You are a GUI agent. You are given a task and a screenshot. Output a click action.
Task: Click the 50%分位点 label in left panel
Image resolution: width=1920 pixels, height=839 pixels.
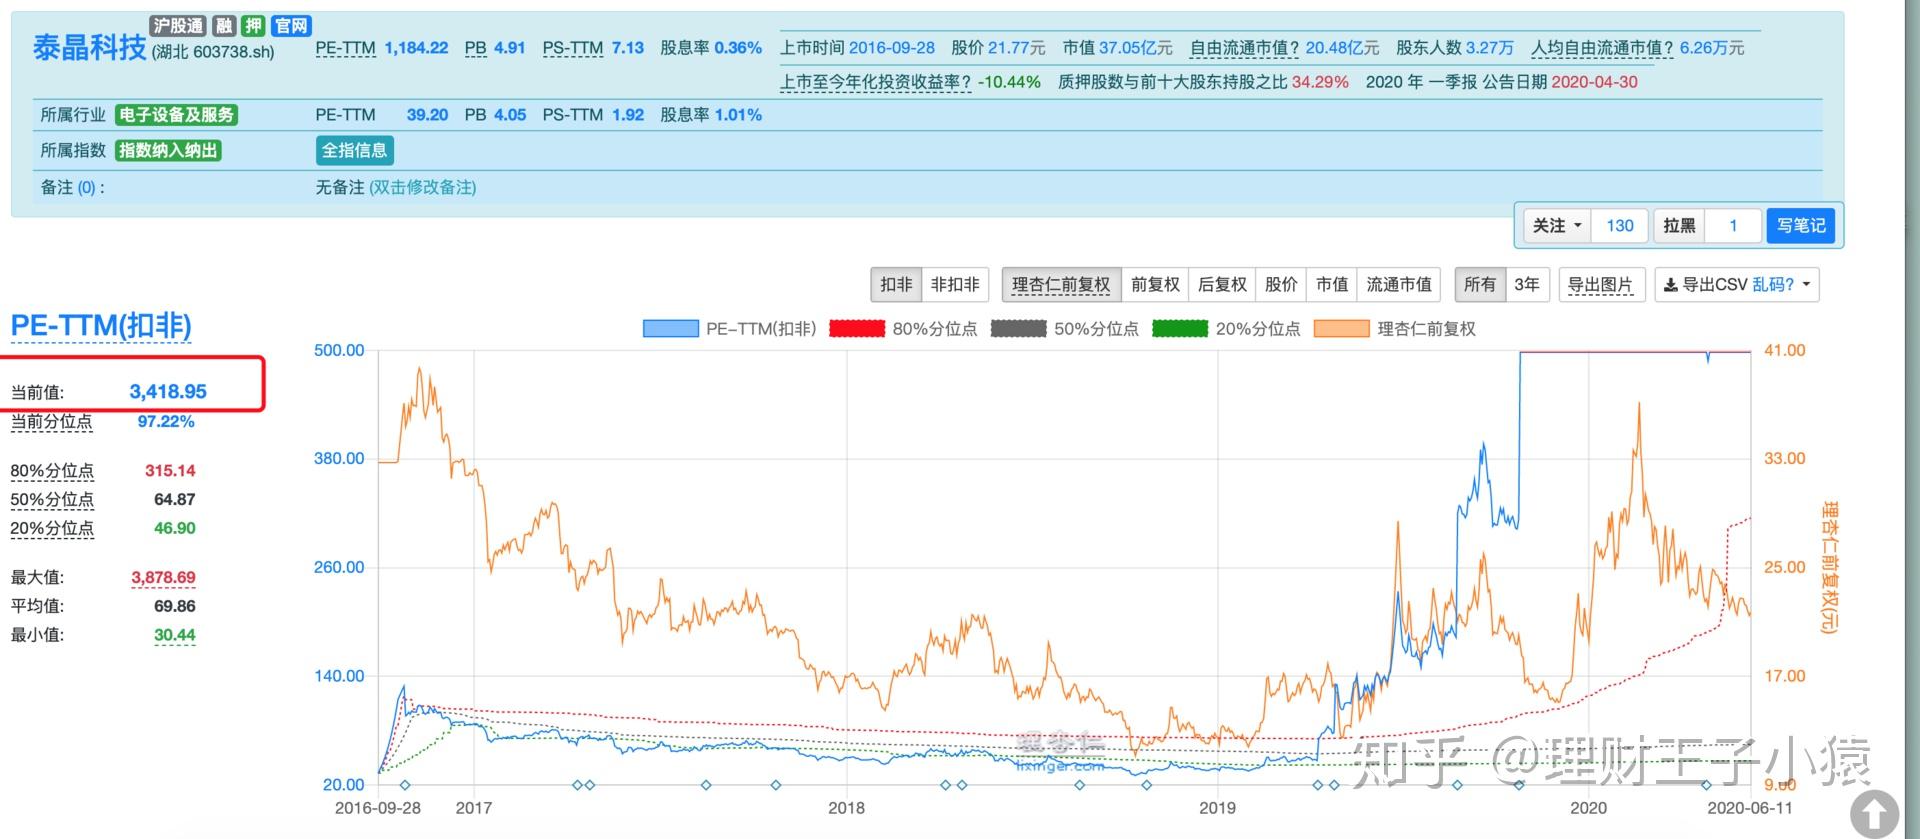click(52, 500)
